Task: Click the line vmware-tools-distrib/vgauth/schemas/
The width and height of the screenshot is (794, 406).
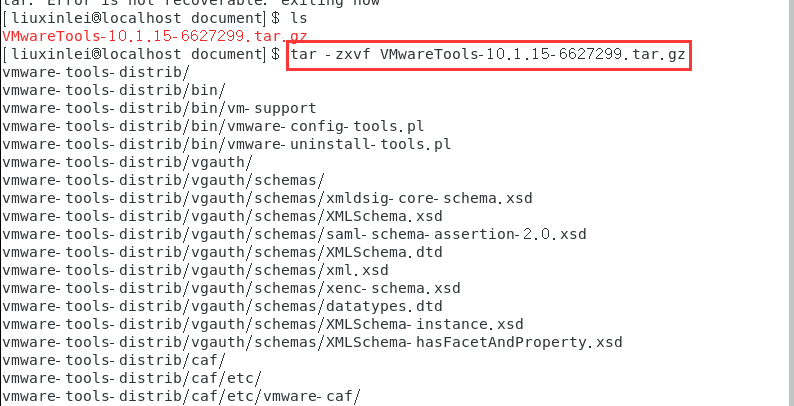Action: pyautogui.click(x=164, y=180)
